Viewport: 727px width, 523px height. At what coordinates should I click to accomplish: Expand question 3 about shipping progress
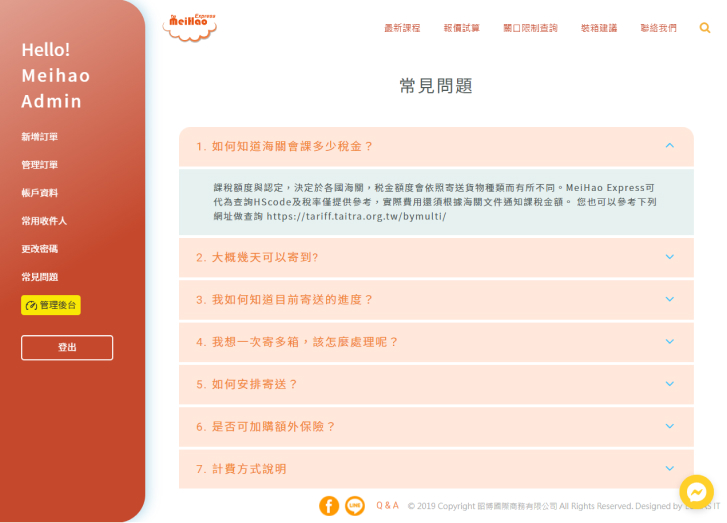pos(436,299)
